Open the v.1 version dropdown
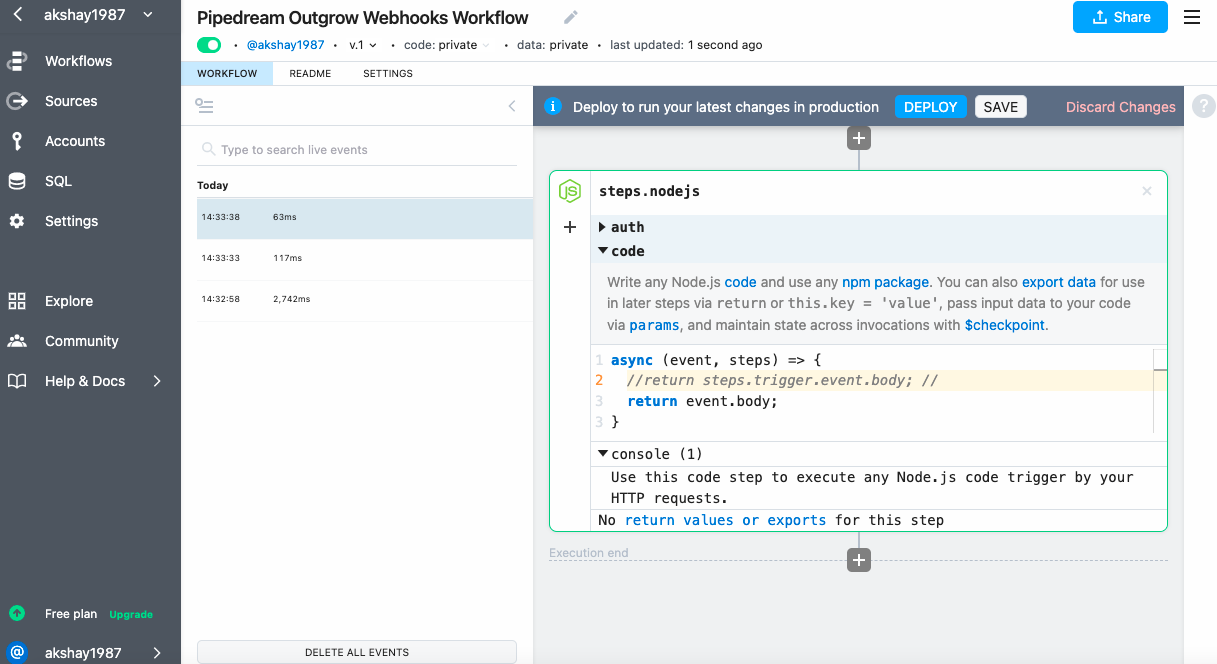Image resolution: width=1217 pixels, height=664 pixels. [363, 45]
